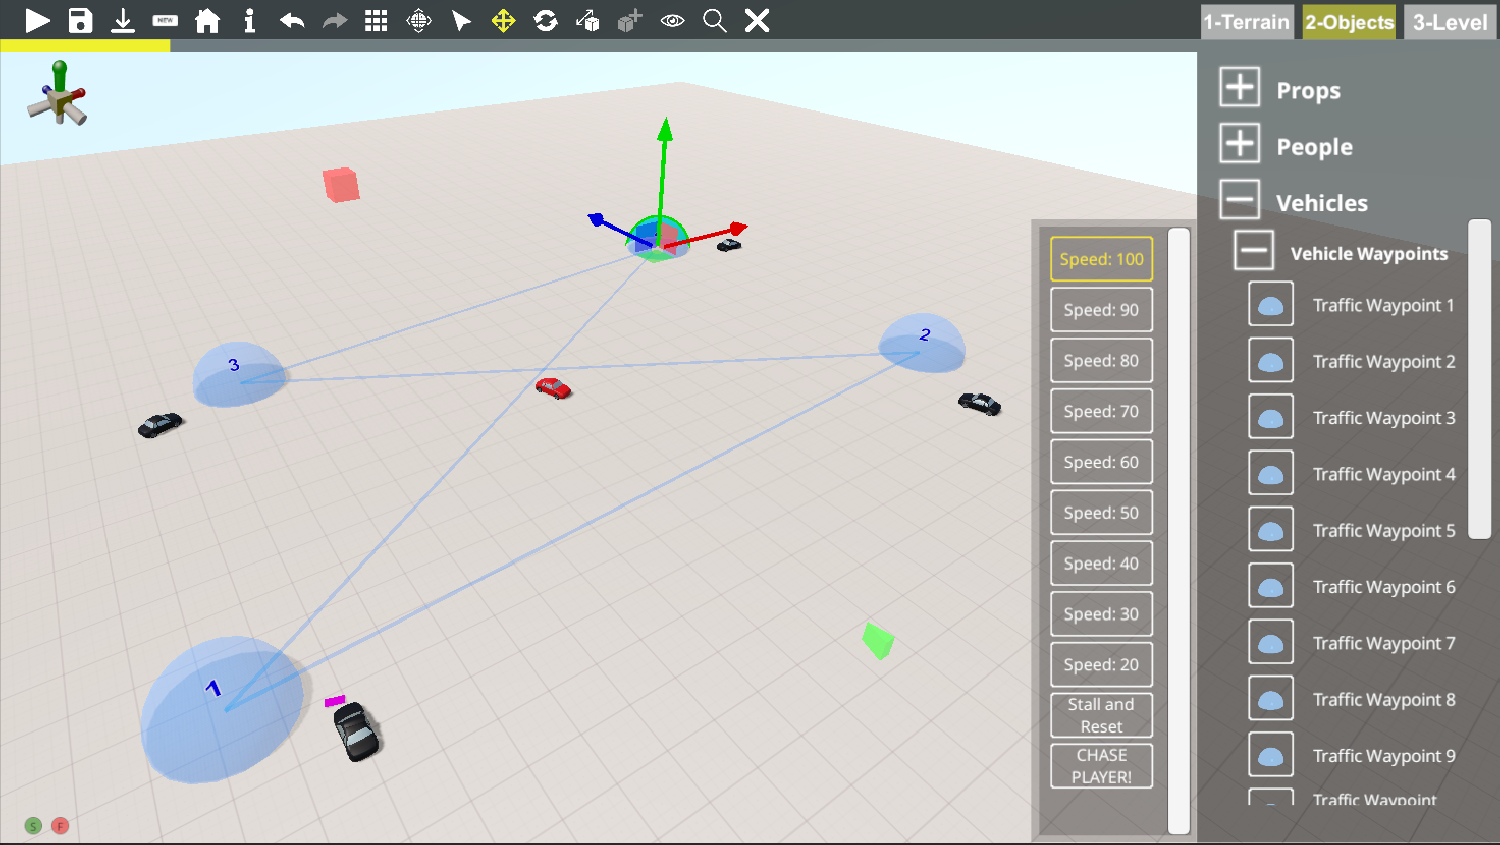Collapse the Vehicle Waypoints group
Viewport: 1500px width, 845px height.
pos(1254,250)
